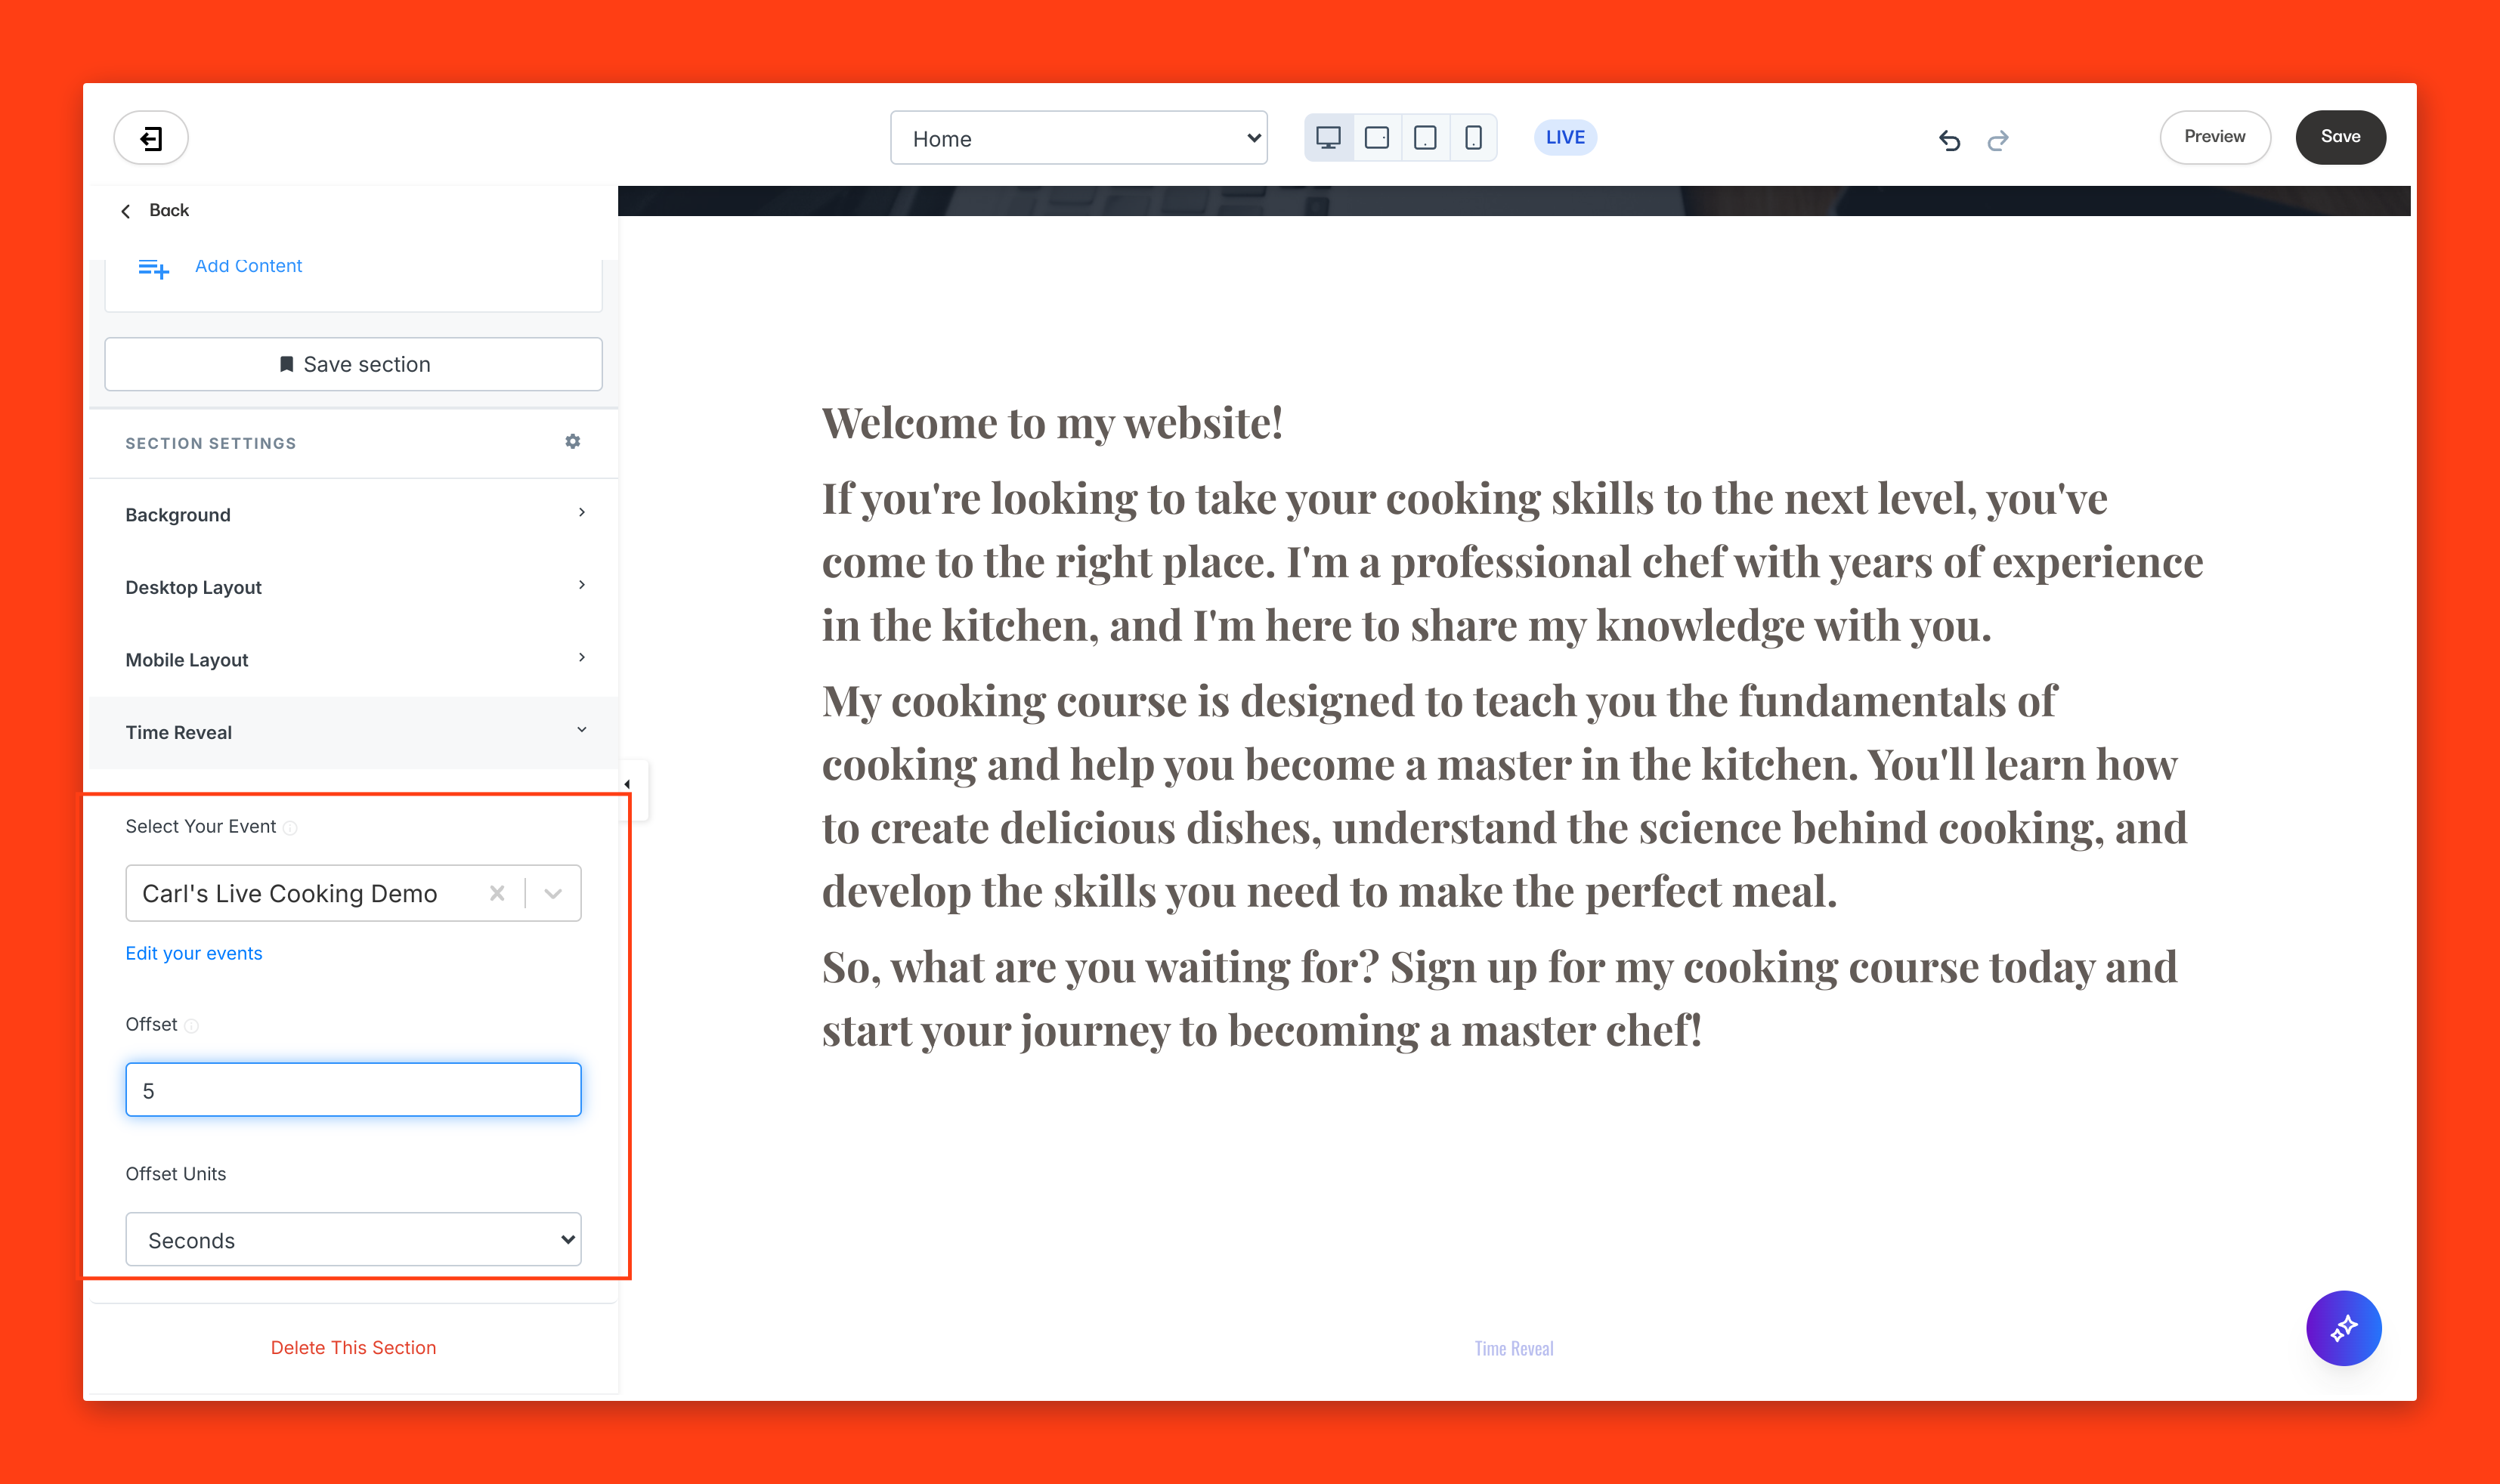Click the Save section button
The height and width of the screenshot is (1484, 2500).
tap(353, 364)
